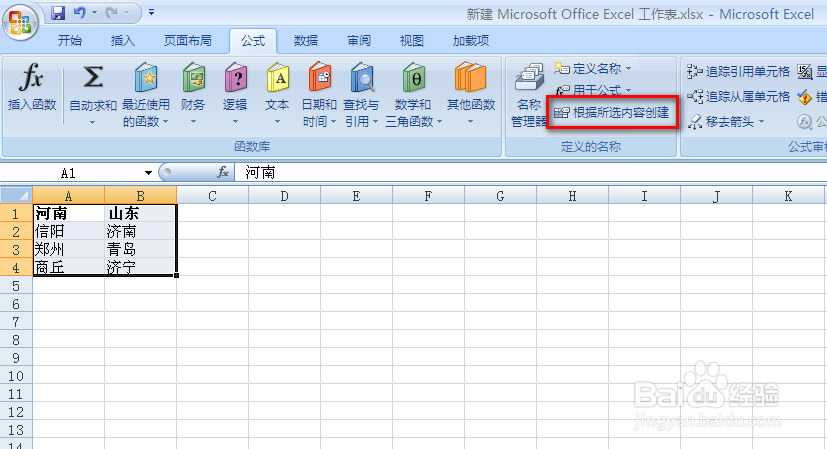Click 根据所选内容创建 button
Screen dimensions: 827x449
point(612,112)
